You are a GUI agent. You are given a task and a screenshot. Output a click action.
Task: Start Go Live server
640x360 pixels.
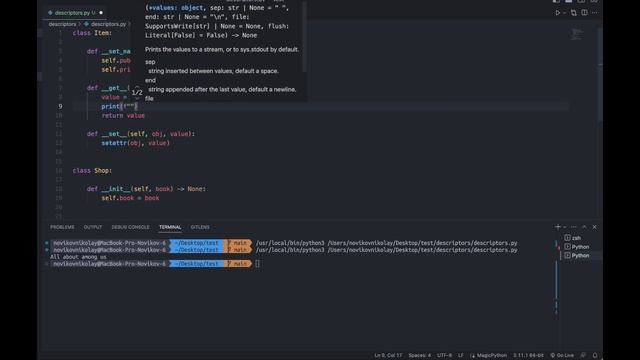[562, 355]
